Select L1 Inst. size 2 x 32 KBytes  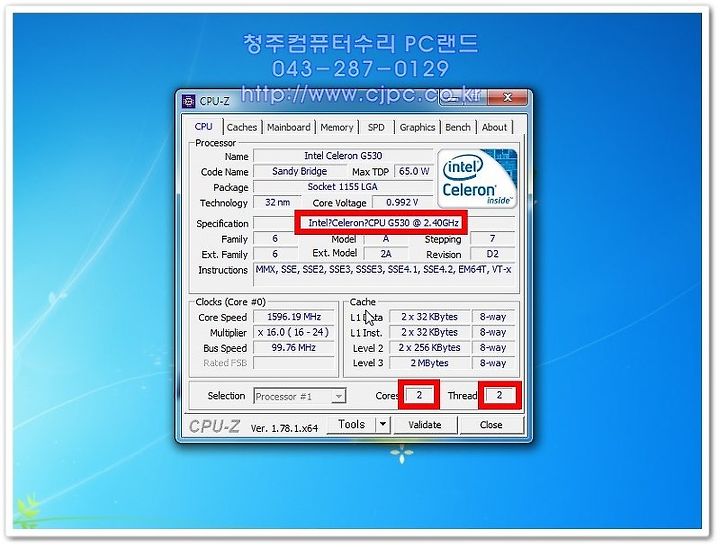[429, 333]
